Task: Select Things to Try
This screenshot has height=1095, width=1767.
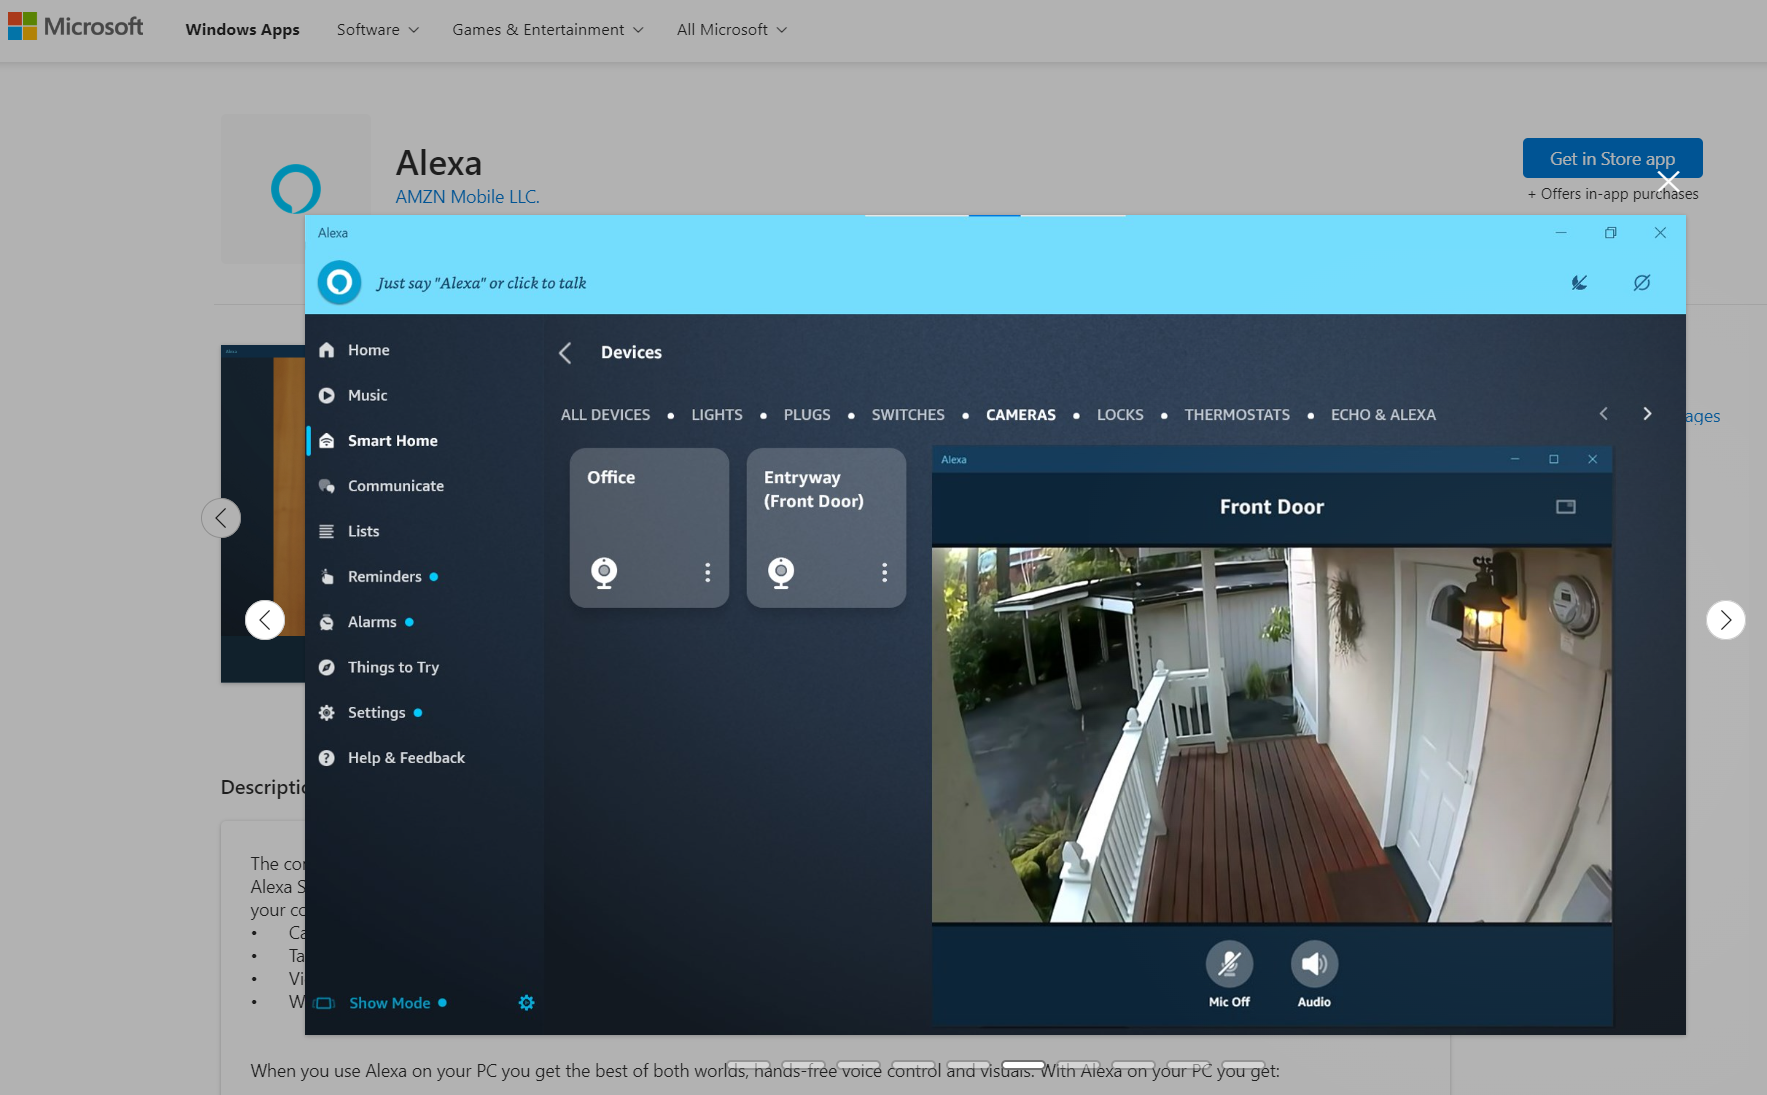Action: click(393, 667)
